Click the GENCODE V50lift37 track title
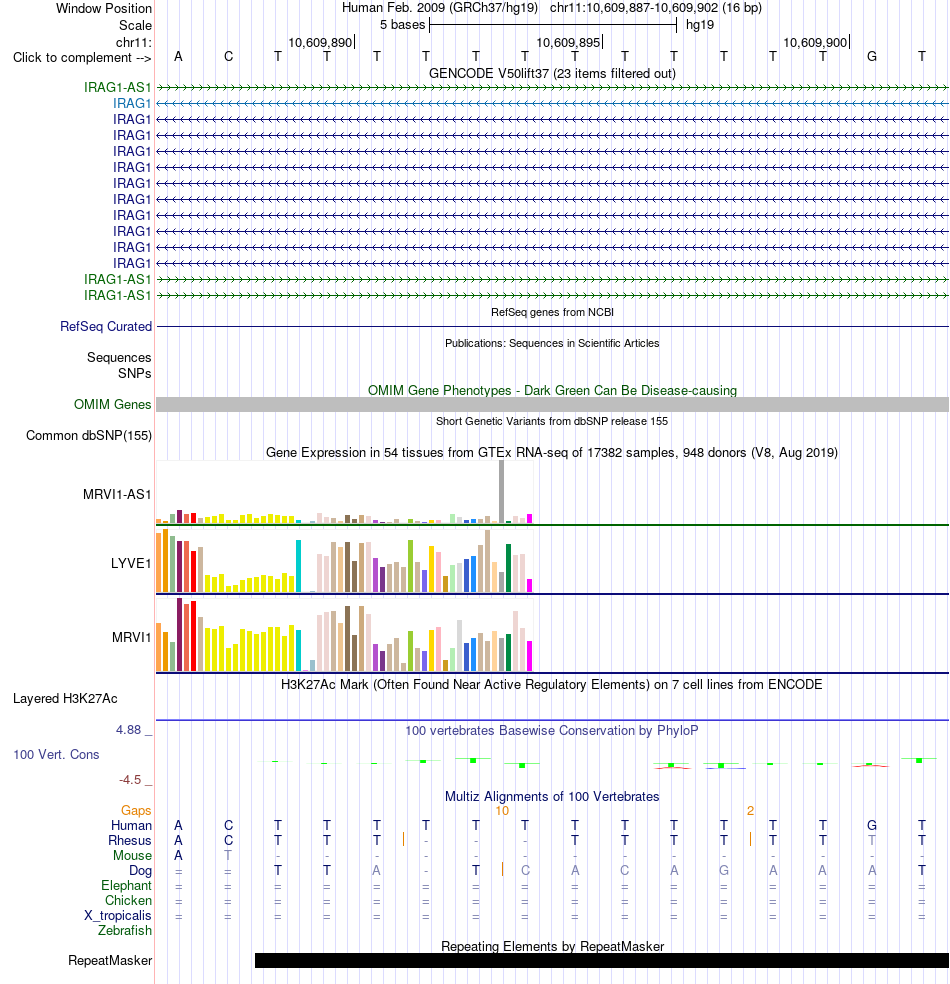 click(552, 73)
